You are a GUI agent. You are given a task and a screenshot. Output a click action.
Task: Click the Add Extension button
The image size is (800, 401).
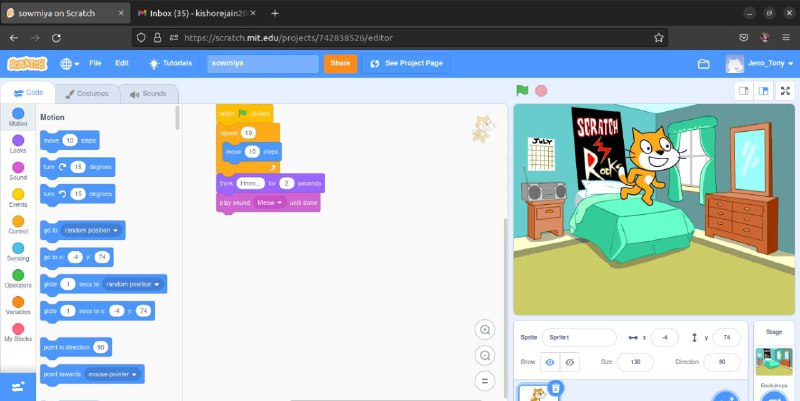17,386
